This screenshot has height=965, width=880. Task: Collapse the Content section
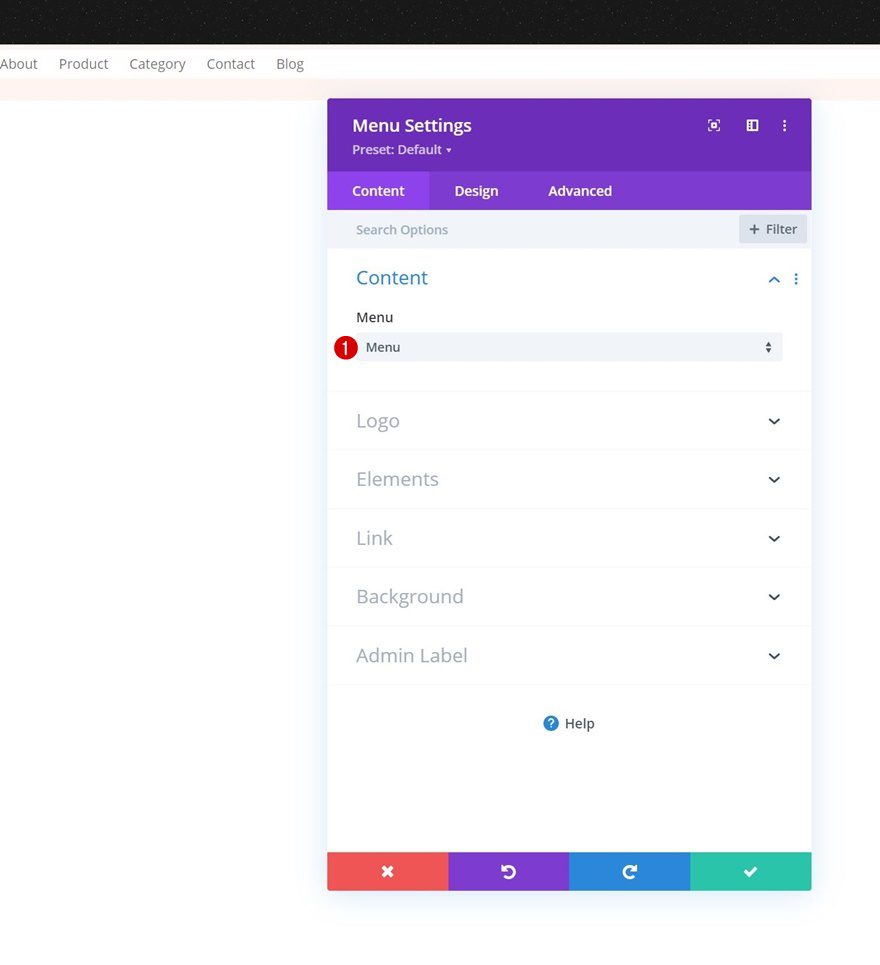point(773,279)
